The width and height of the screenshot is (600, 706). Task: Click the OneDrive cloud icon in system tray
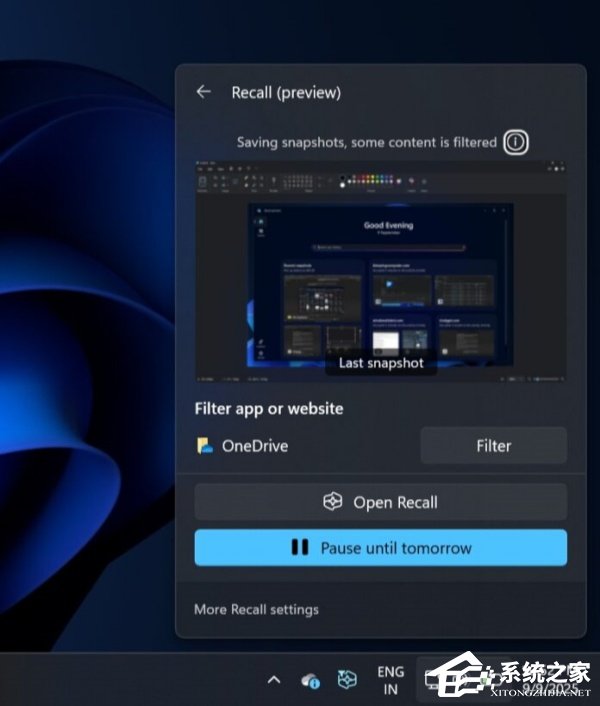coord(310,680)
